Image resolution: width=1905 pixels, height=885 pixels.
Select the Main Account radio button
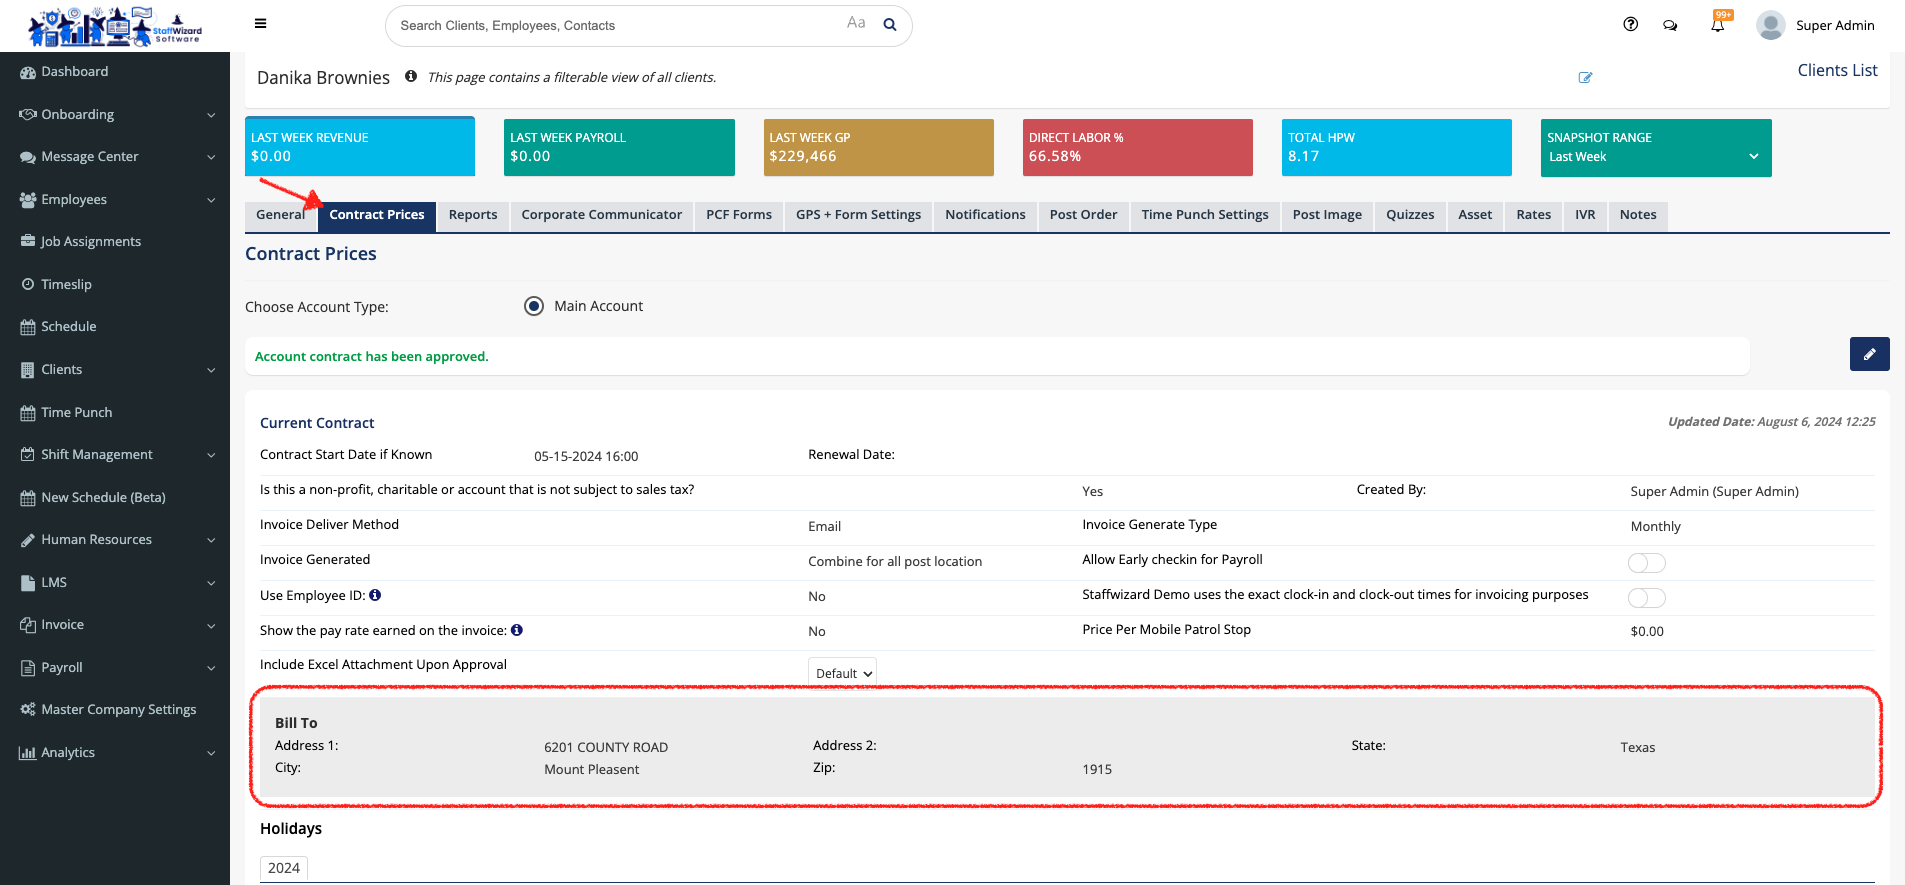coord(534,306)
